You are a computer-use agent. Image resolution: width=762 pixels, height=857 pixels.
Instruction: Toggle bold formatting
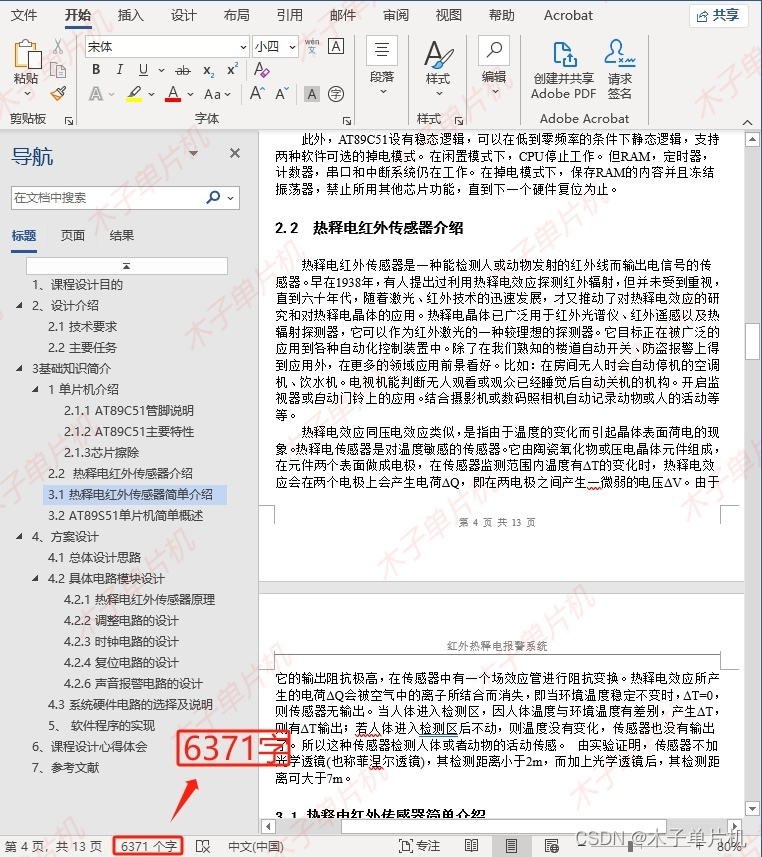(x=96, y=69)
